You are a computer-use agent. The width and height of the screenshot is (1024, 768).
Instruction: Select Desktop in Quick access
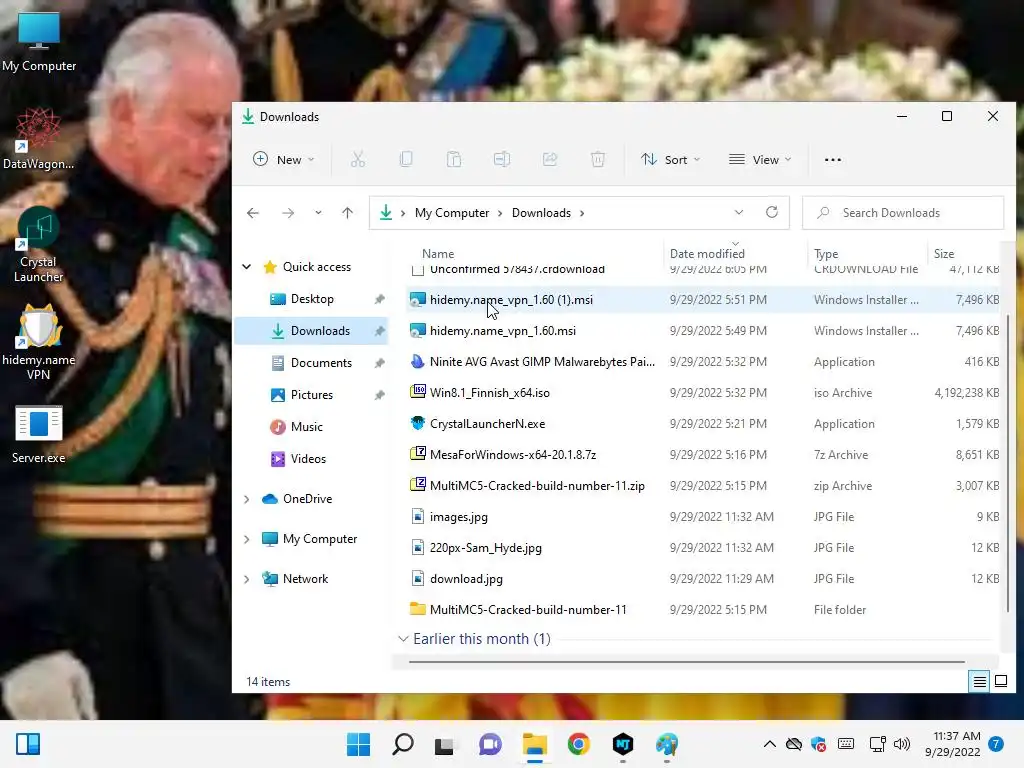click(312, 298)
